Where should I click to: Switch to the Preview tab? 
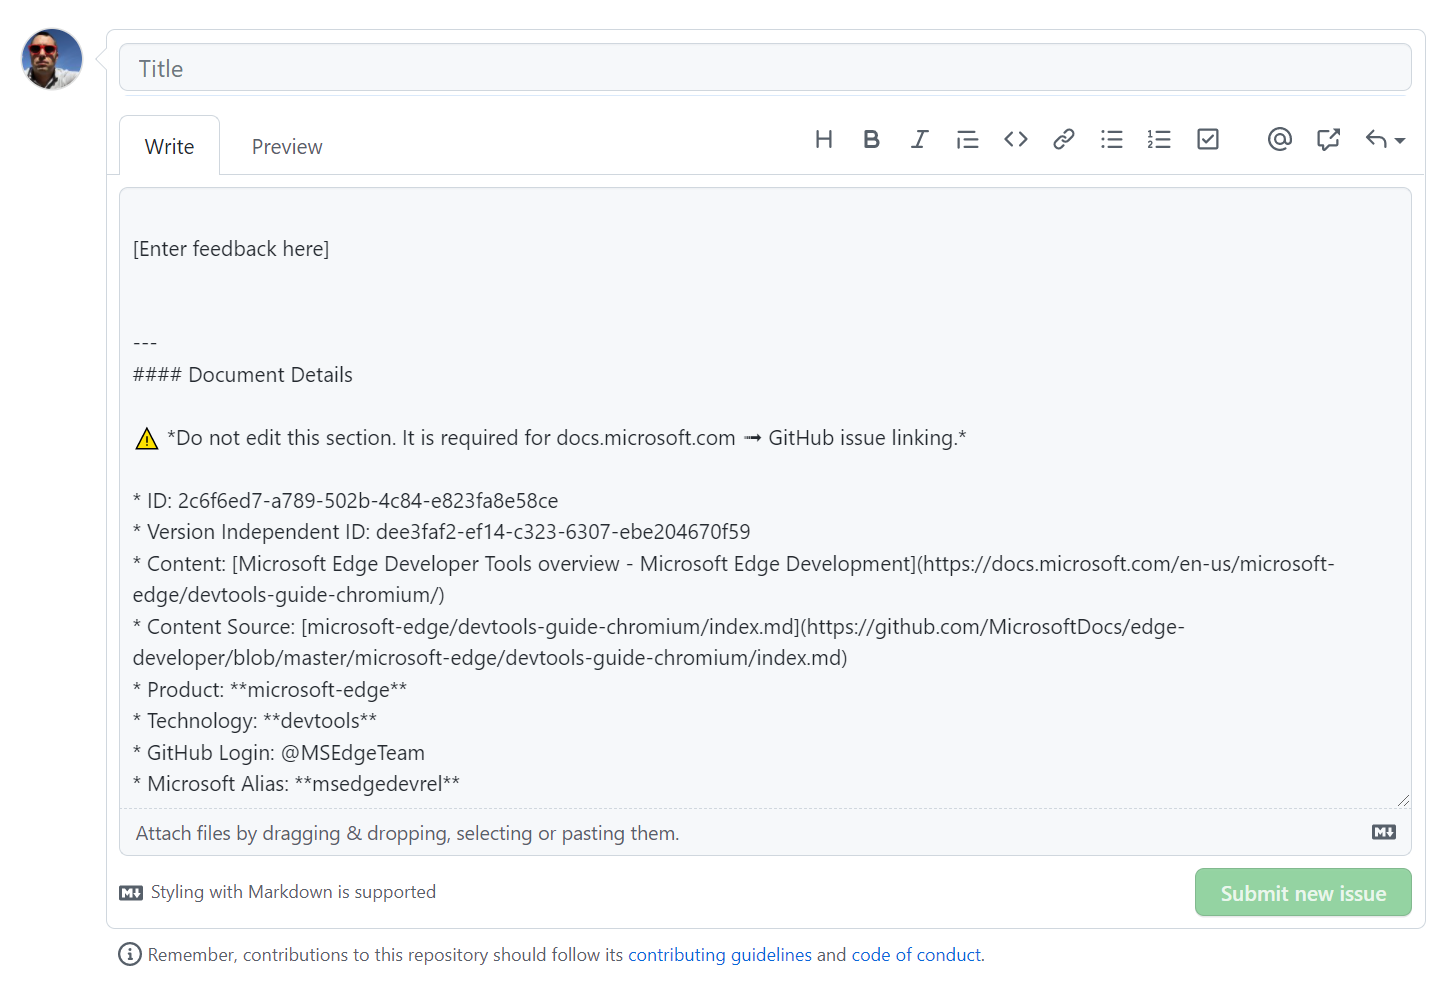coord(287,147)
